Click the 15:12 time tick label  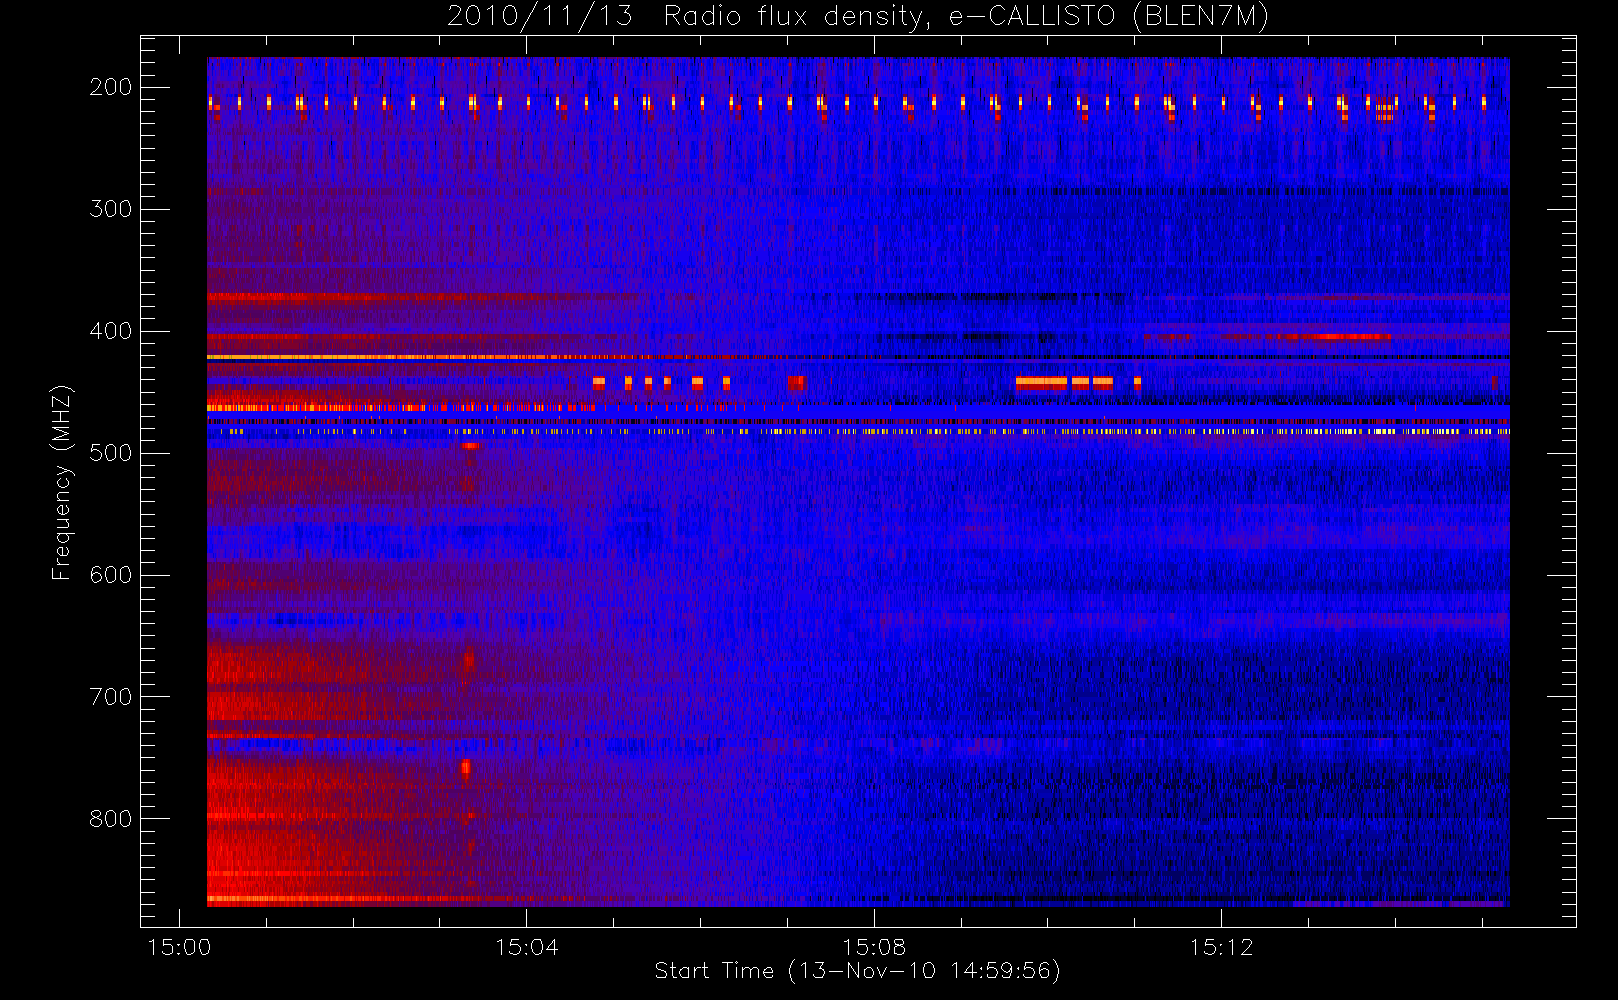pyautogui.click(x=1221, y=947)
